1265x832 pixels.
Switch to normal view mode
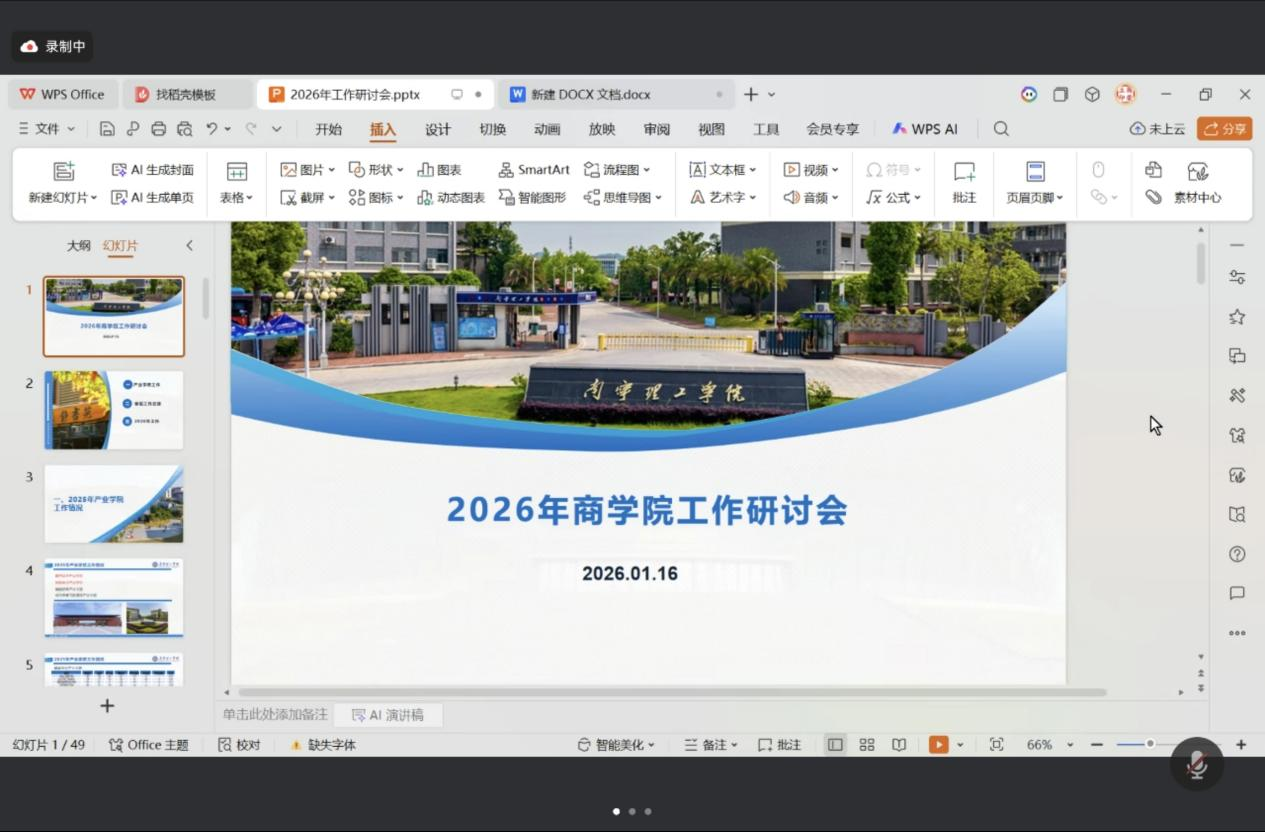835,745
